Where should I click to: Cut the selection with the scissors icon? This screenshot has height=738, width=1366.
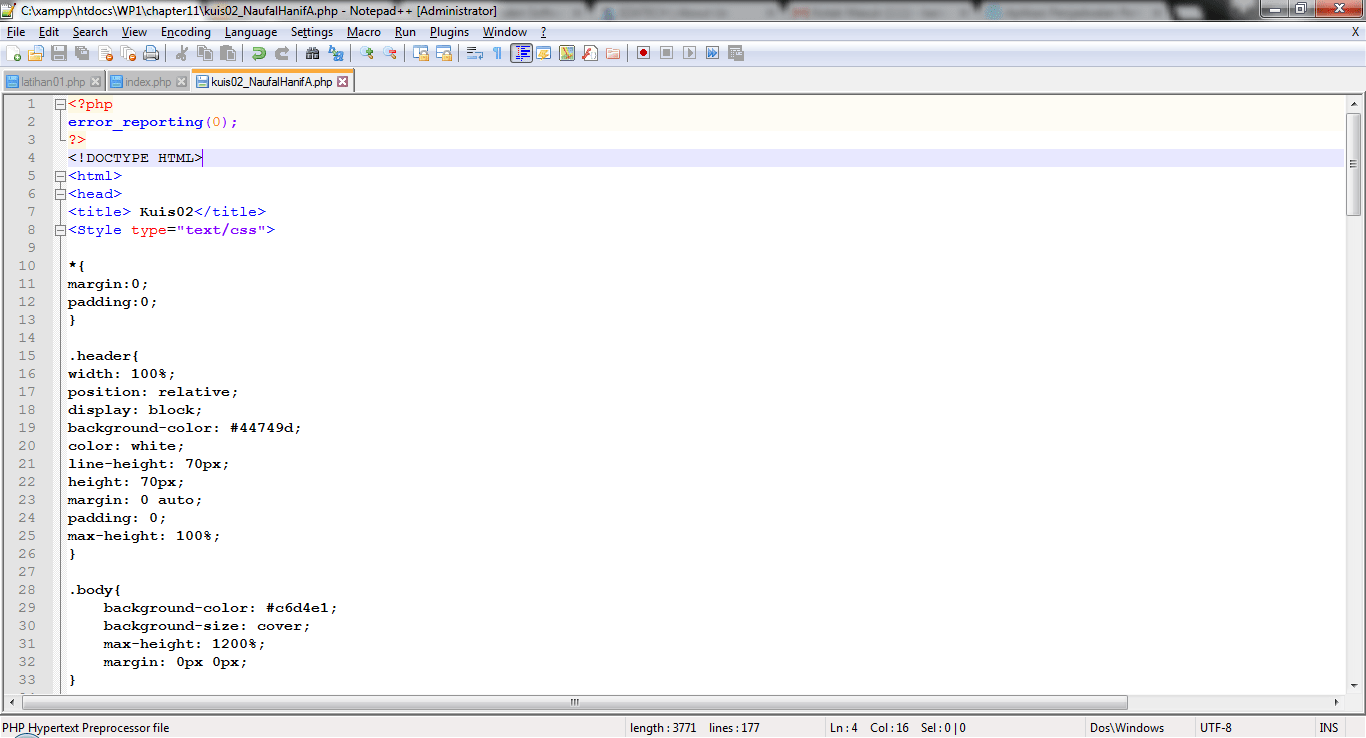(x=182, y=53)
